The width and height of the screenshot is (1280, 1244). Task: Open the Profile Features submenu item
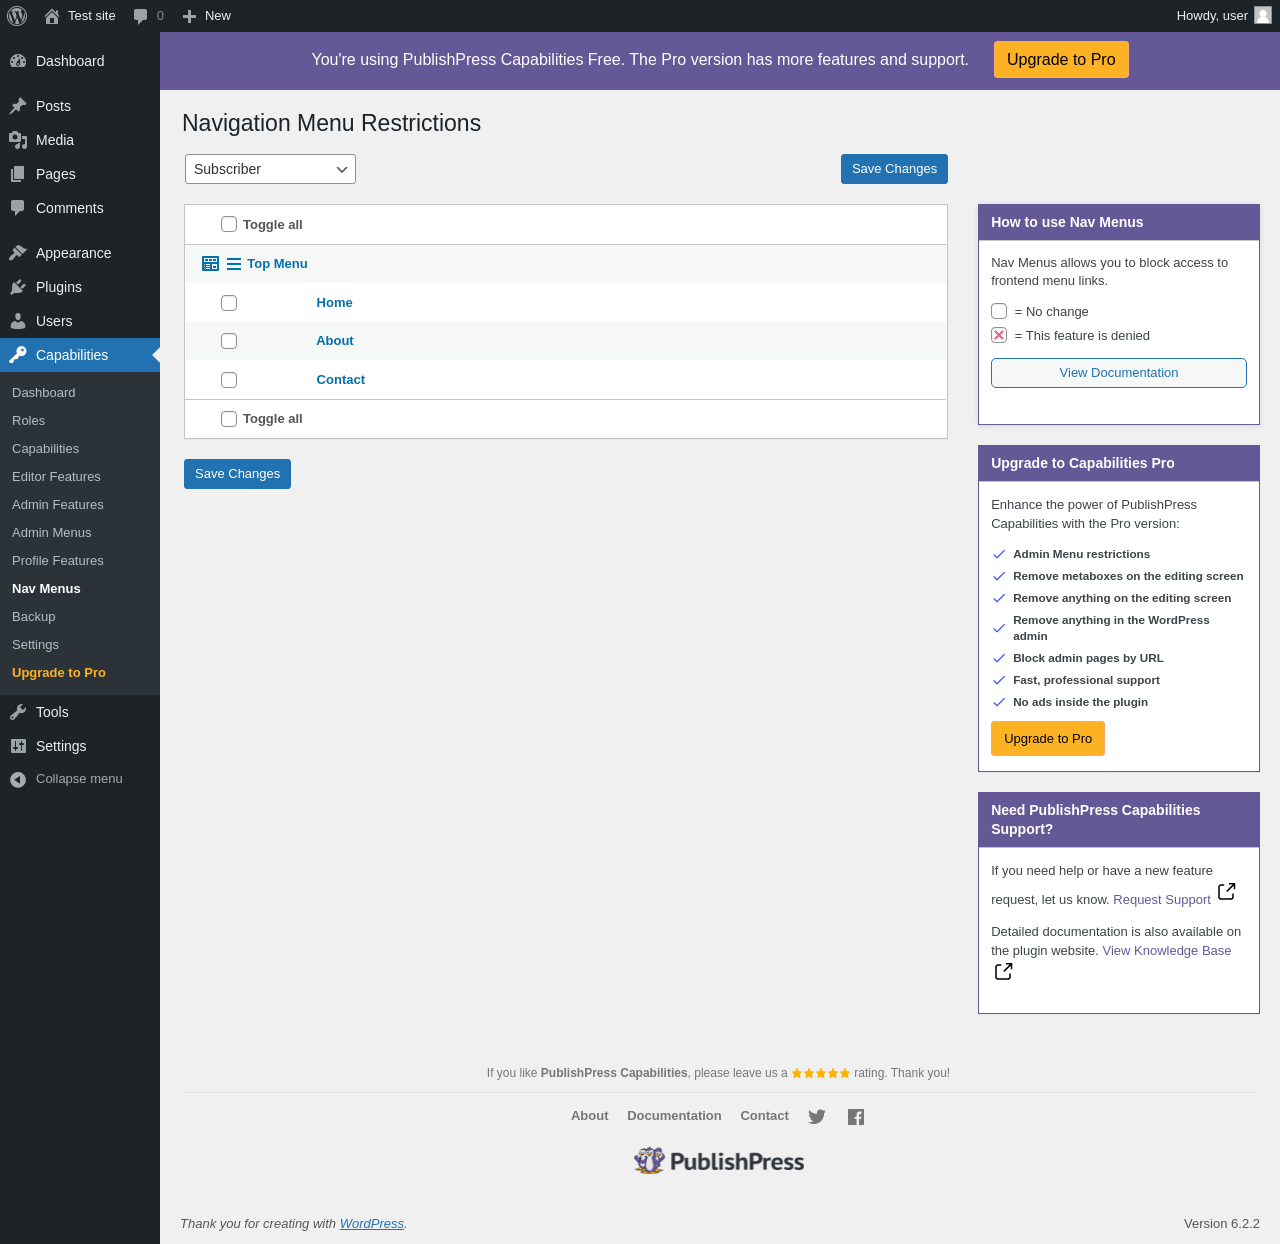point(58,561)
